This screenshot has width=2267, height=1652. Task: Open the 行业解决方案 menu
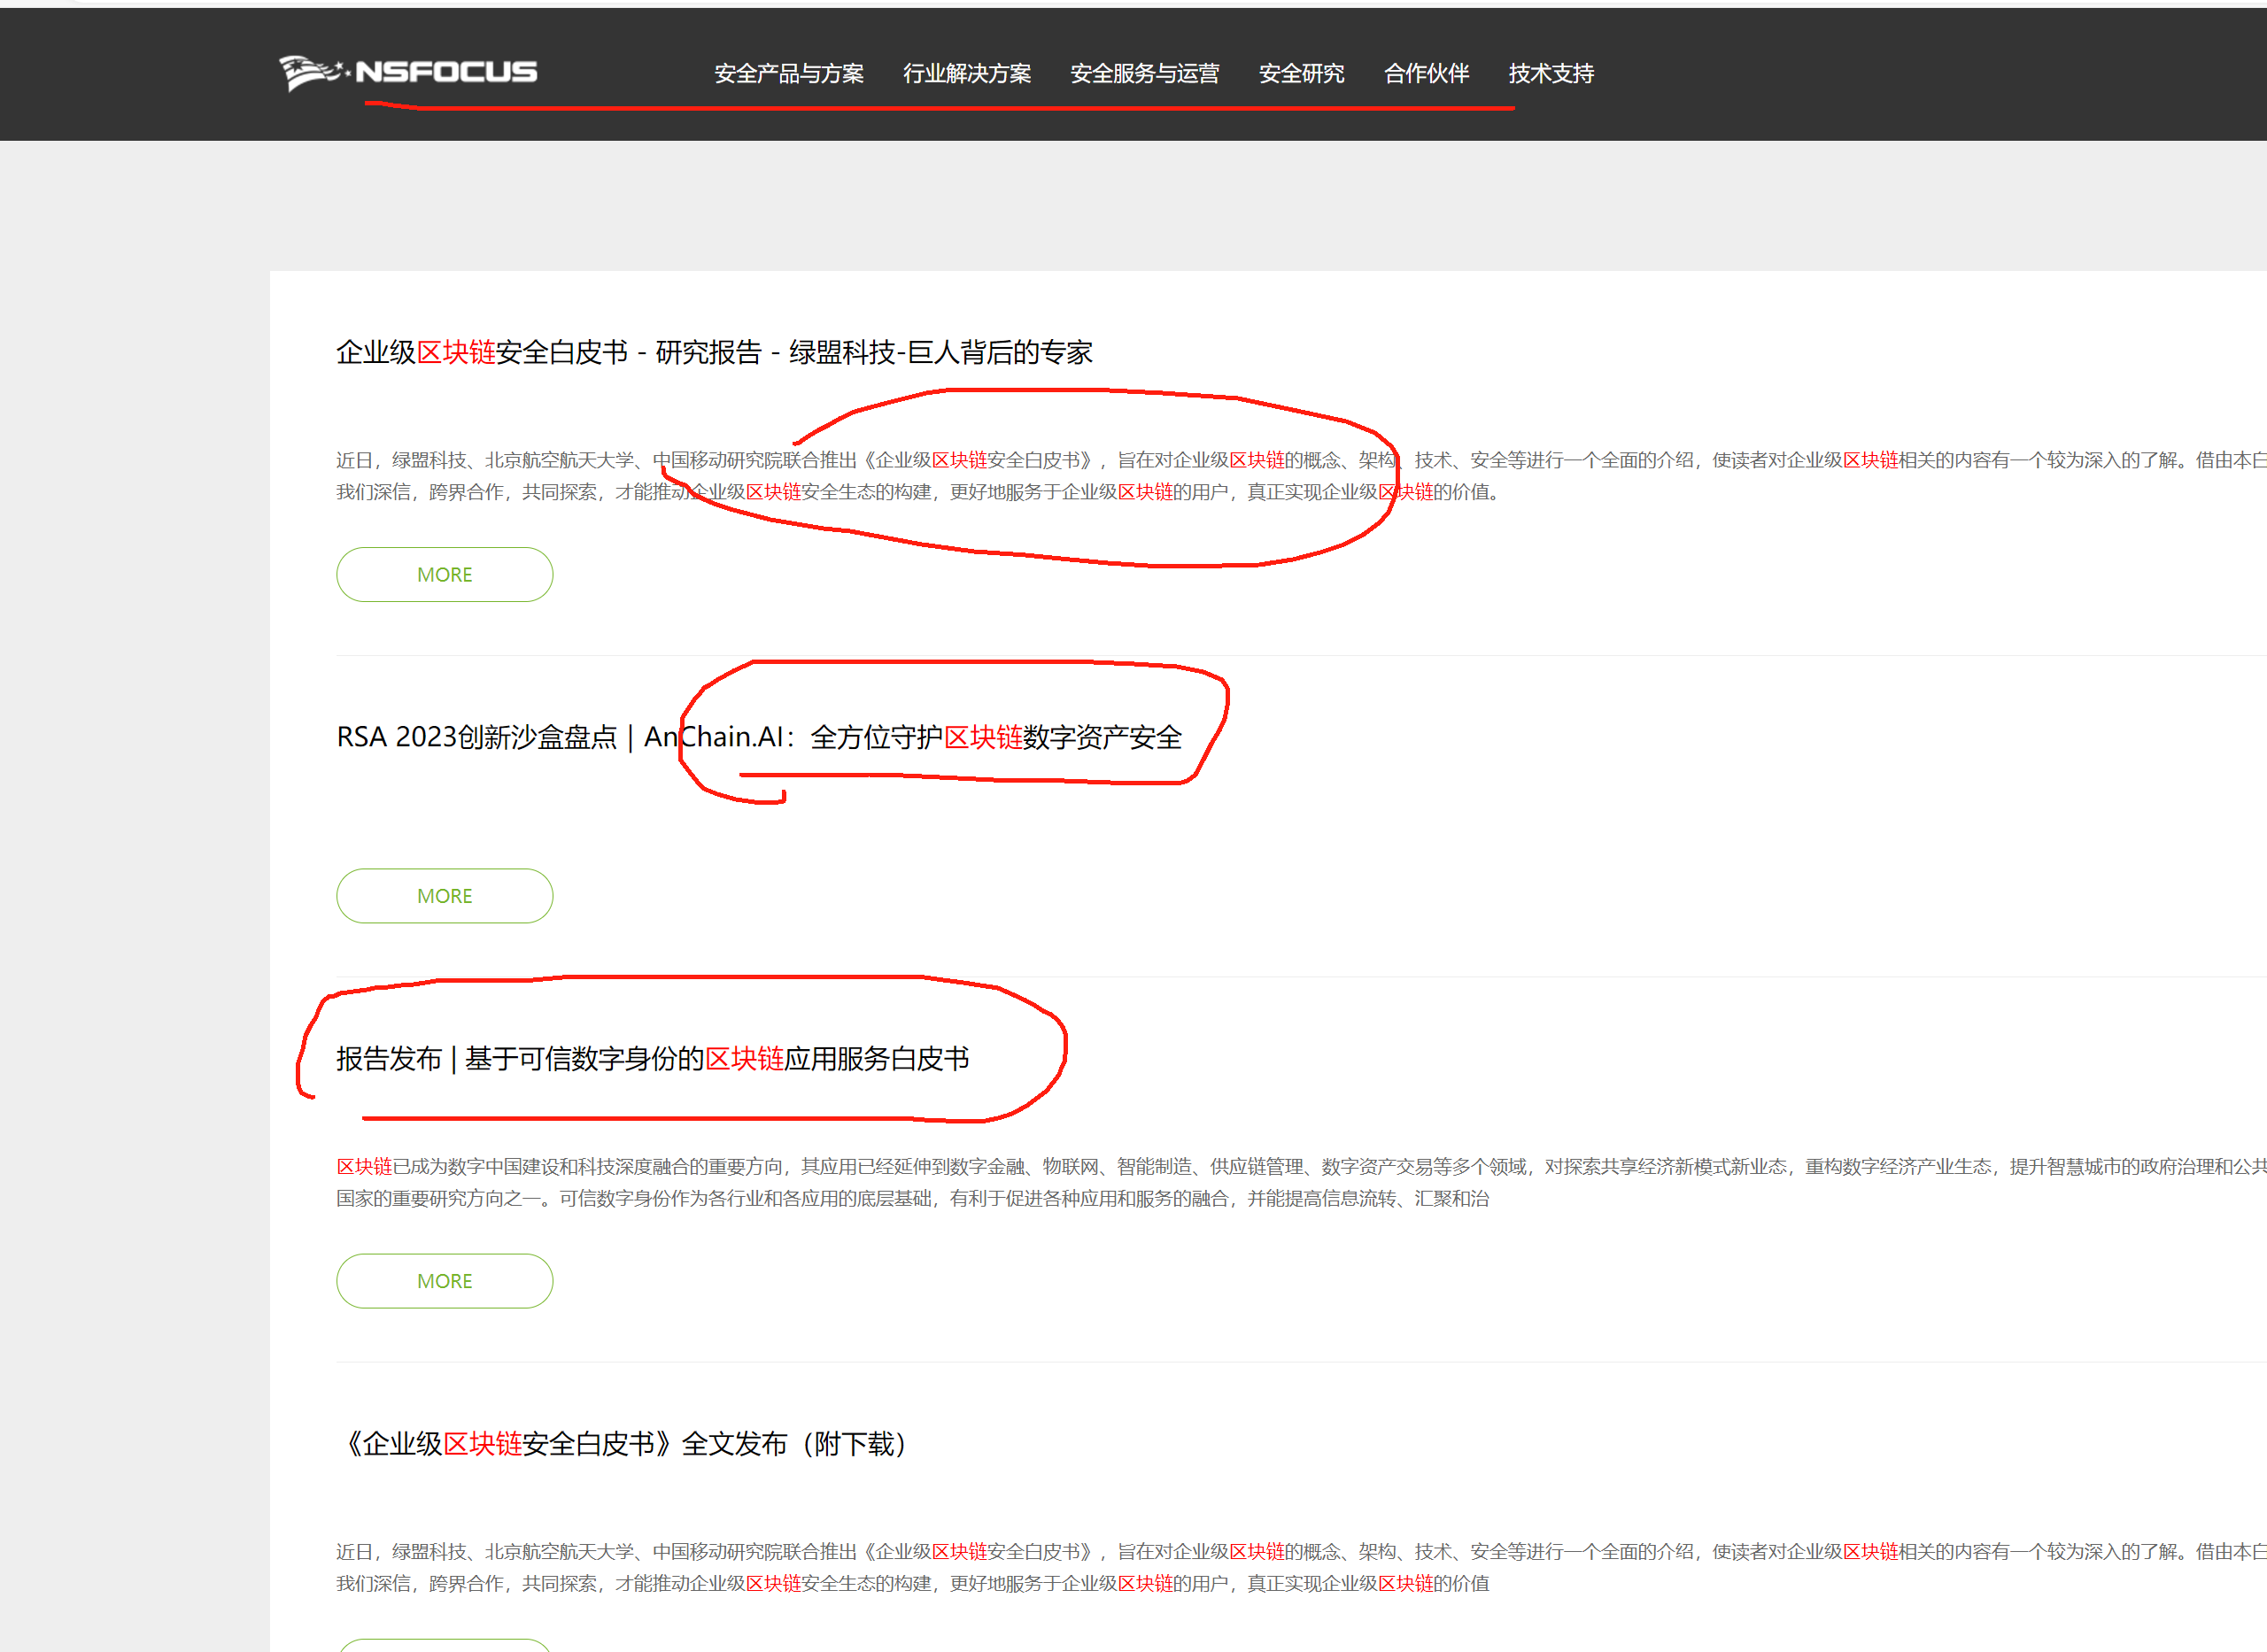[x=967, y=74]
